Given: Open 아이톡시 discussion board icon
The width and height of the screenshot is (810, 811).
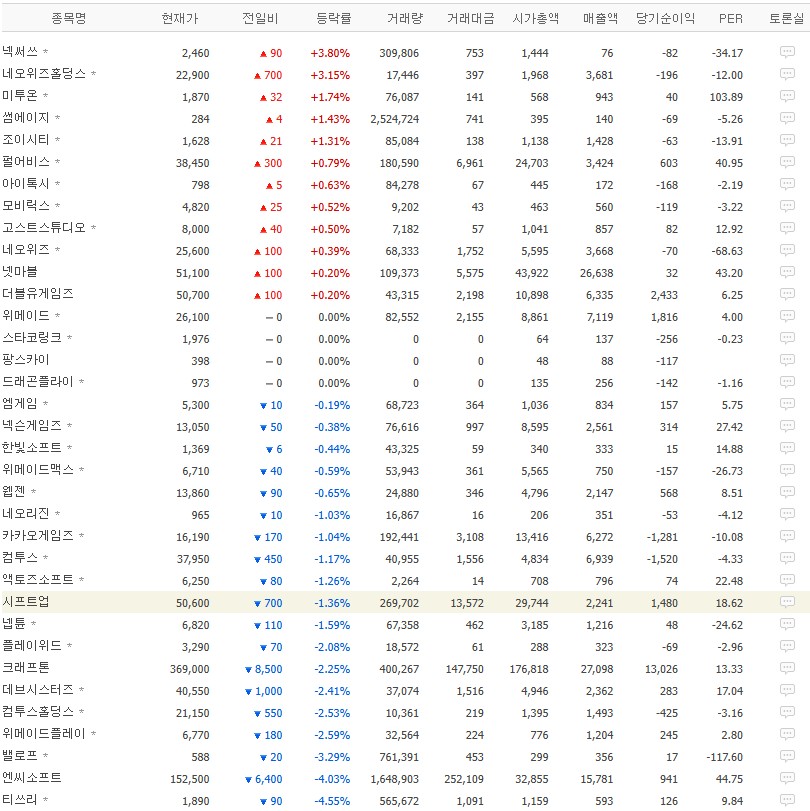Looking at the screenshot, I should point(787,184).
